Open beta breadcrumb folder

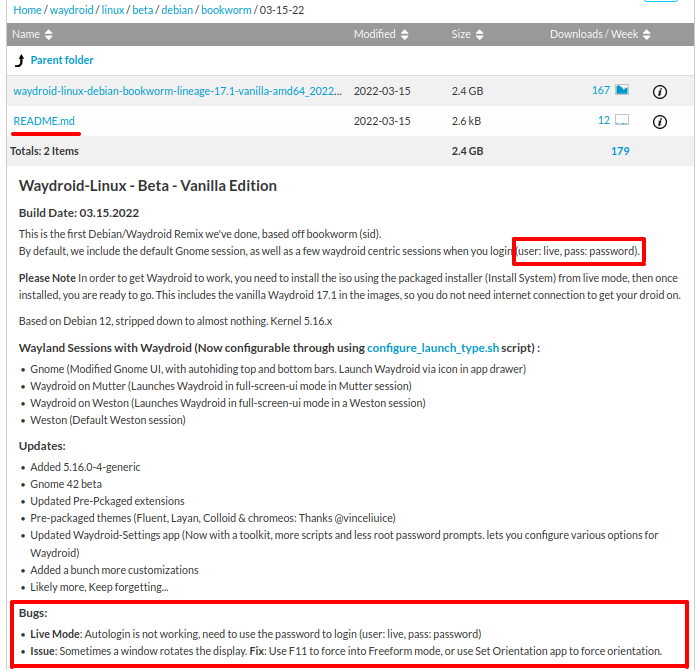142,10
